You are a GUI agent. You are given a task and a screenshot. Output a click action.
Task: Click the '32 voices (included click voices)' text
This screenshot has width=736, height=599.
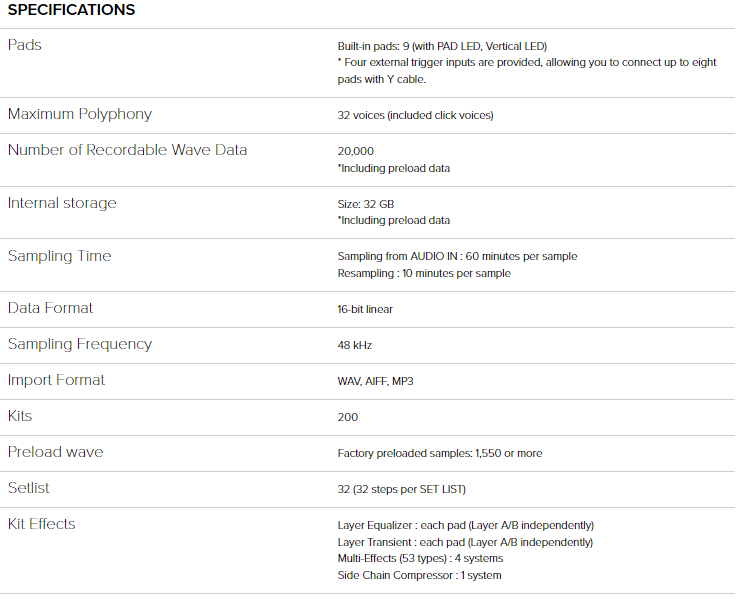tap(415, 115)
